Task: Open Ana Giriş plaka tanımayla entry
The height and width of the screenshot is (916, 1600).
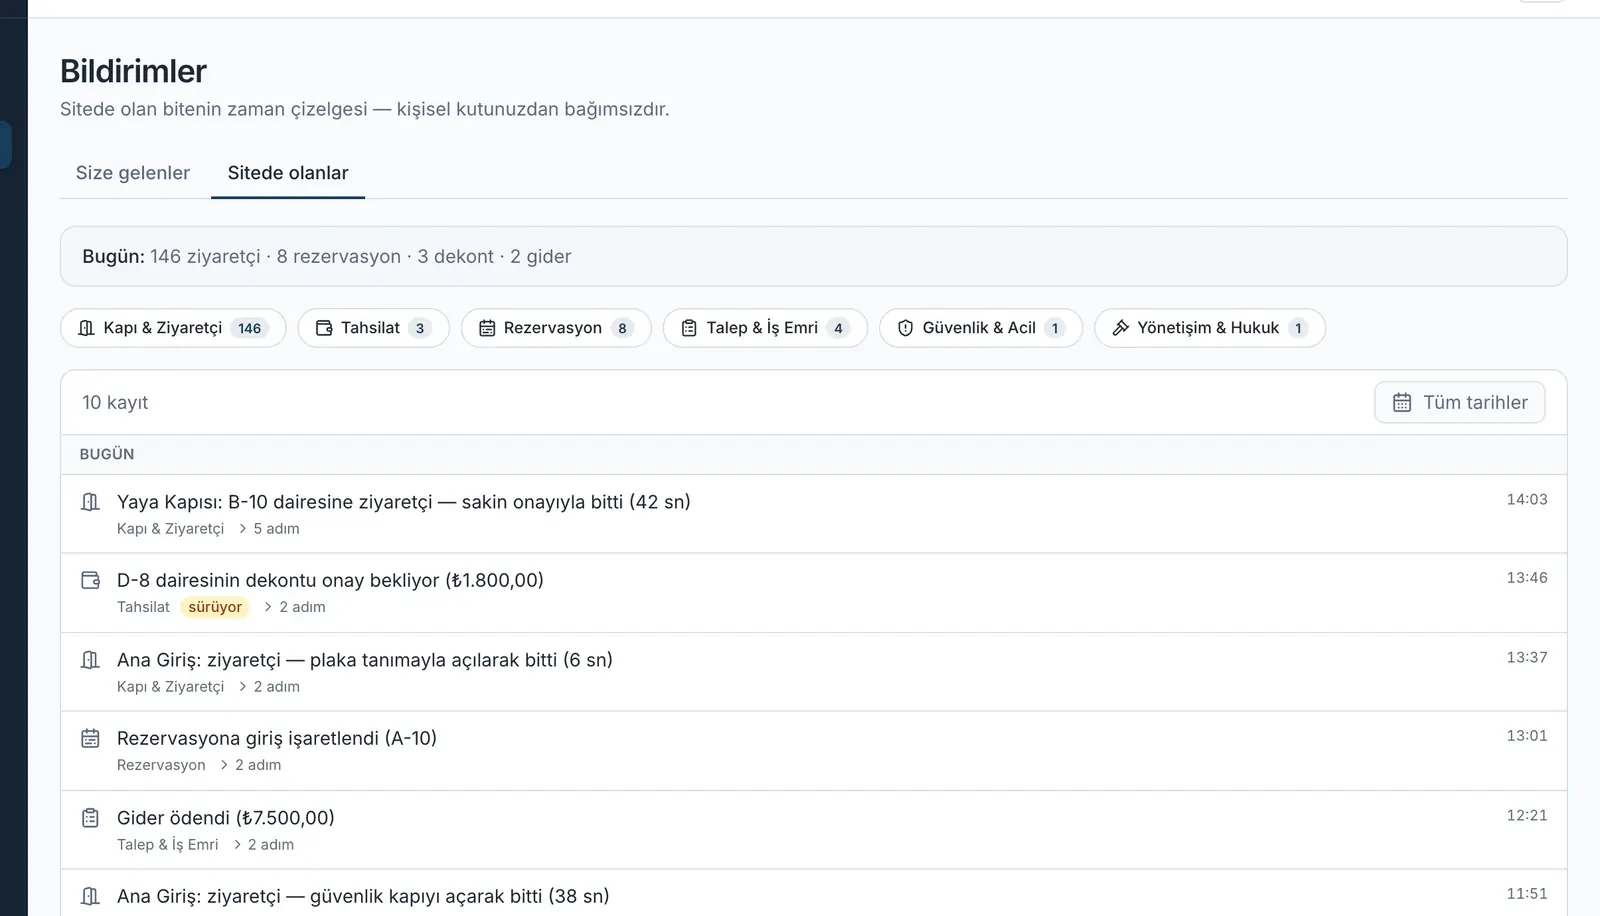Action: tap(813, 672)
